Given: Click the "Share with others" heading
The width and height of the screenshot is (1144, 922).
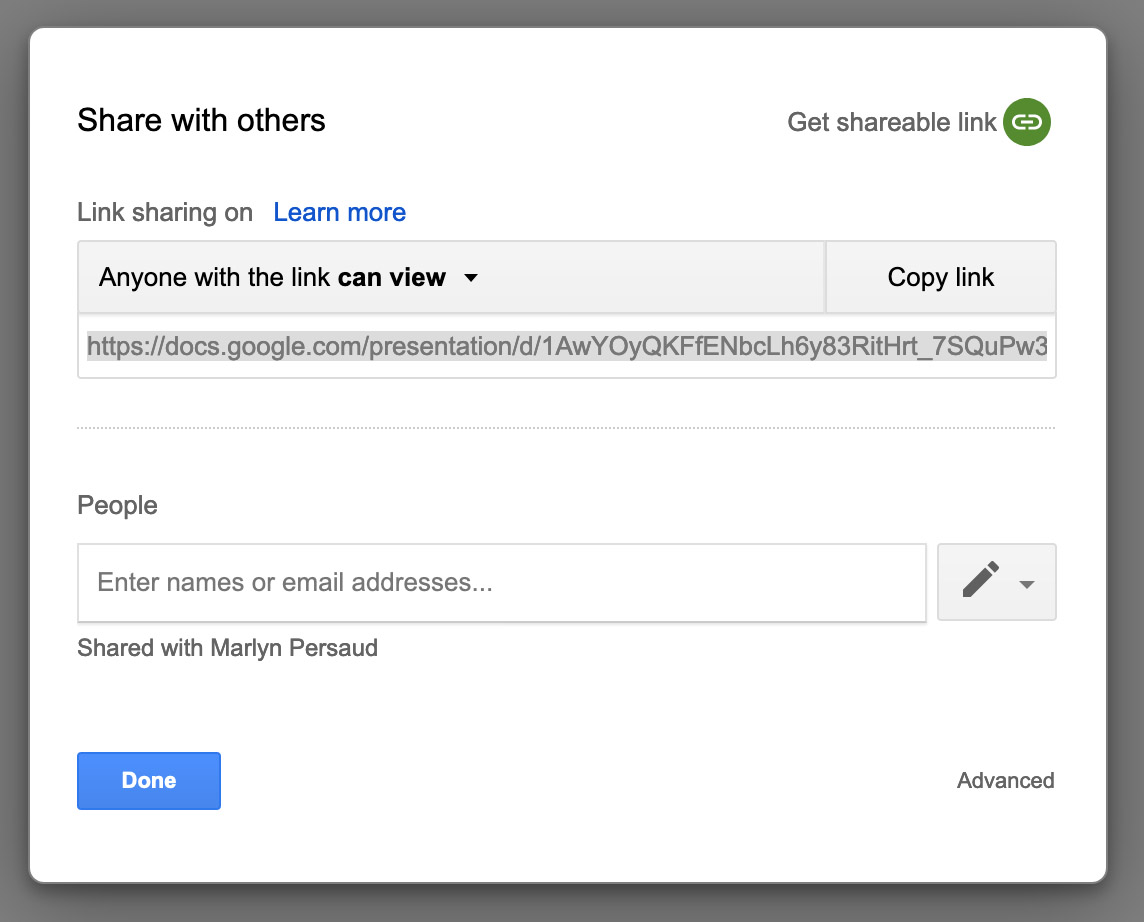Looking at the screenshot, I should [201, 121].
